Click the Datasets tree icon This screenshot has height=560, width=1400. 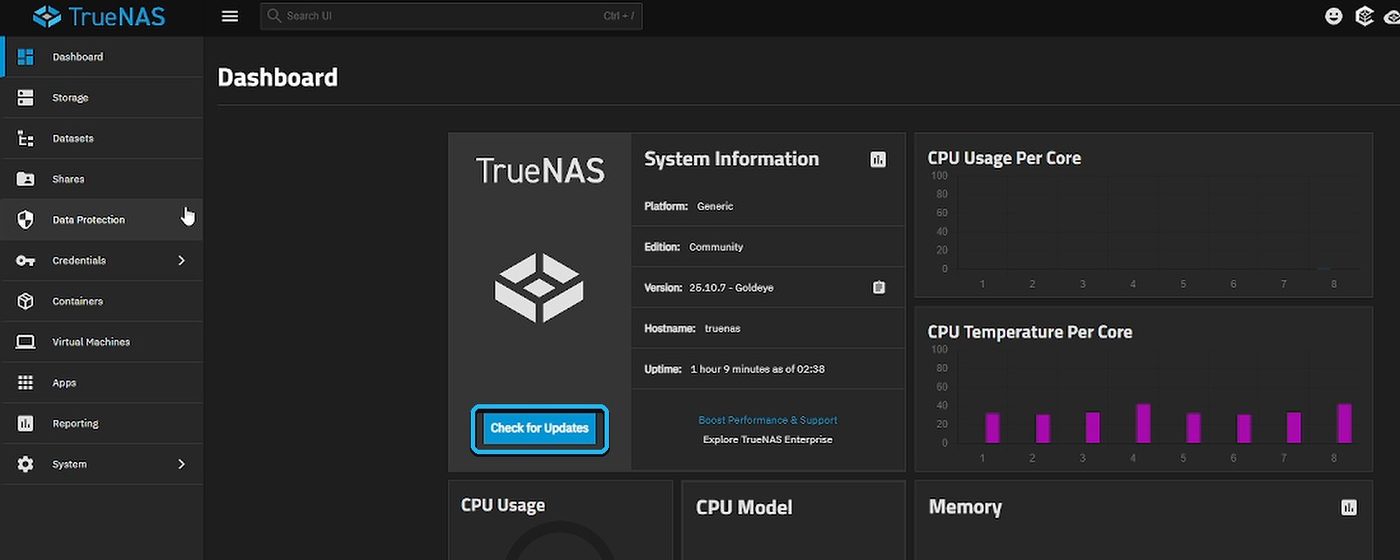point(26,139)
